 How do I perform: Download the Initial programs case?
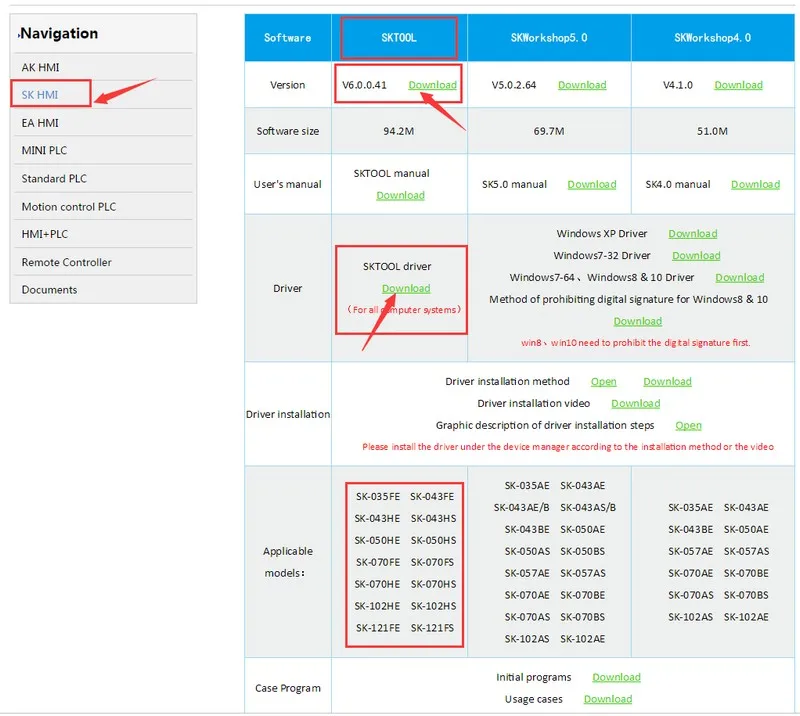coord(616,677)
